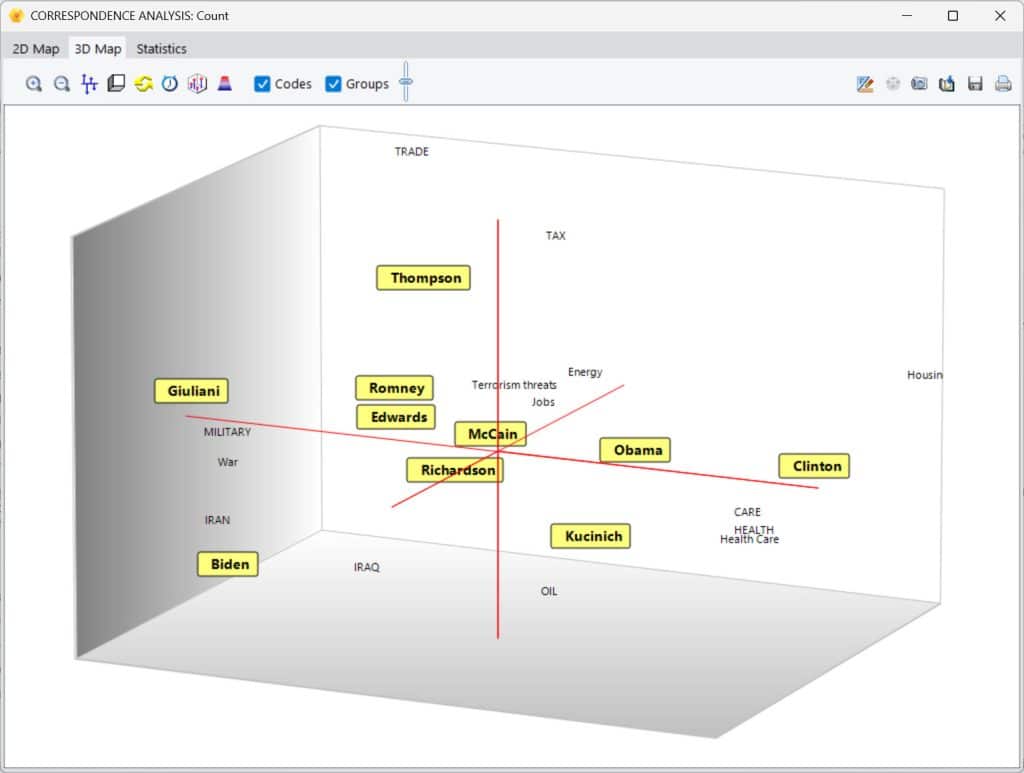The height and width of the screenshot is (773, 1024).
Task: Click the Jobs code label
Action: click(x=543, y=402)
